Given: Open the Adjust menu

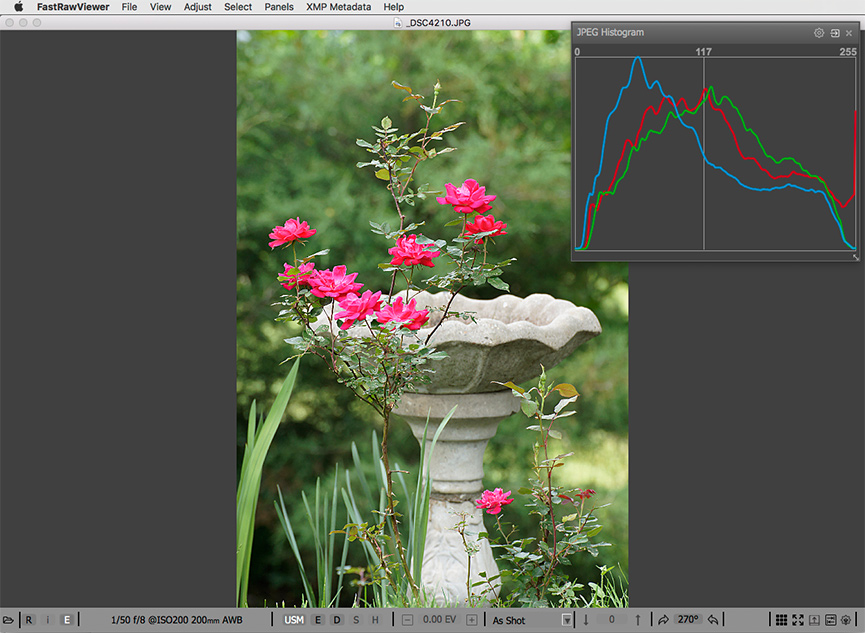Looking at the screenshot, I should (198, 7).
